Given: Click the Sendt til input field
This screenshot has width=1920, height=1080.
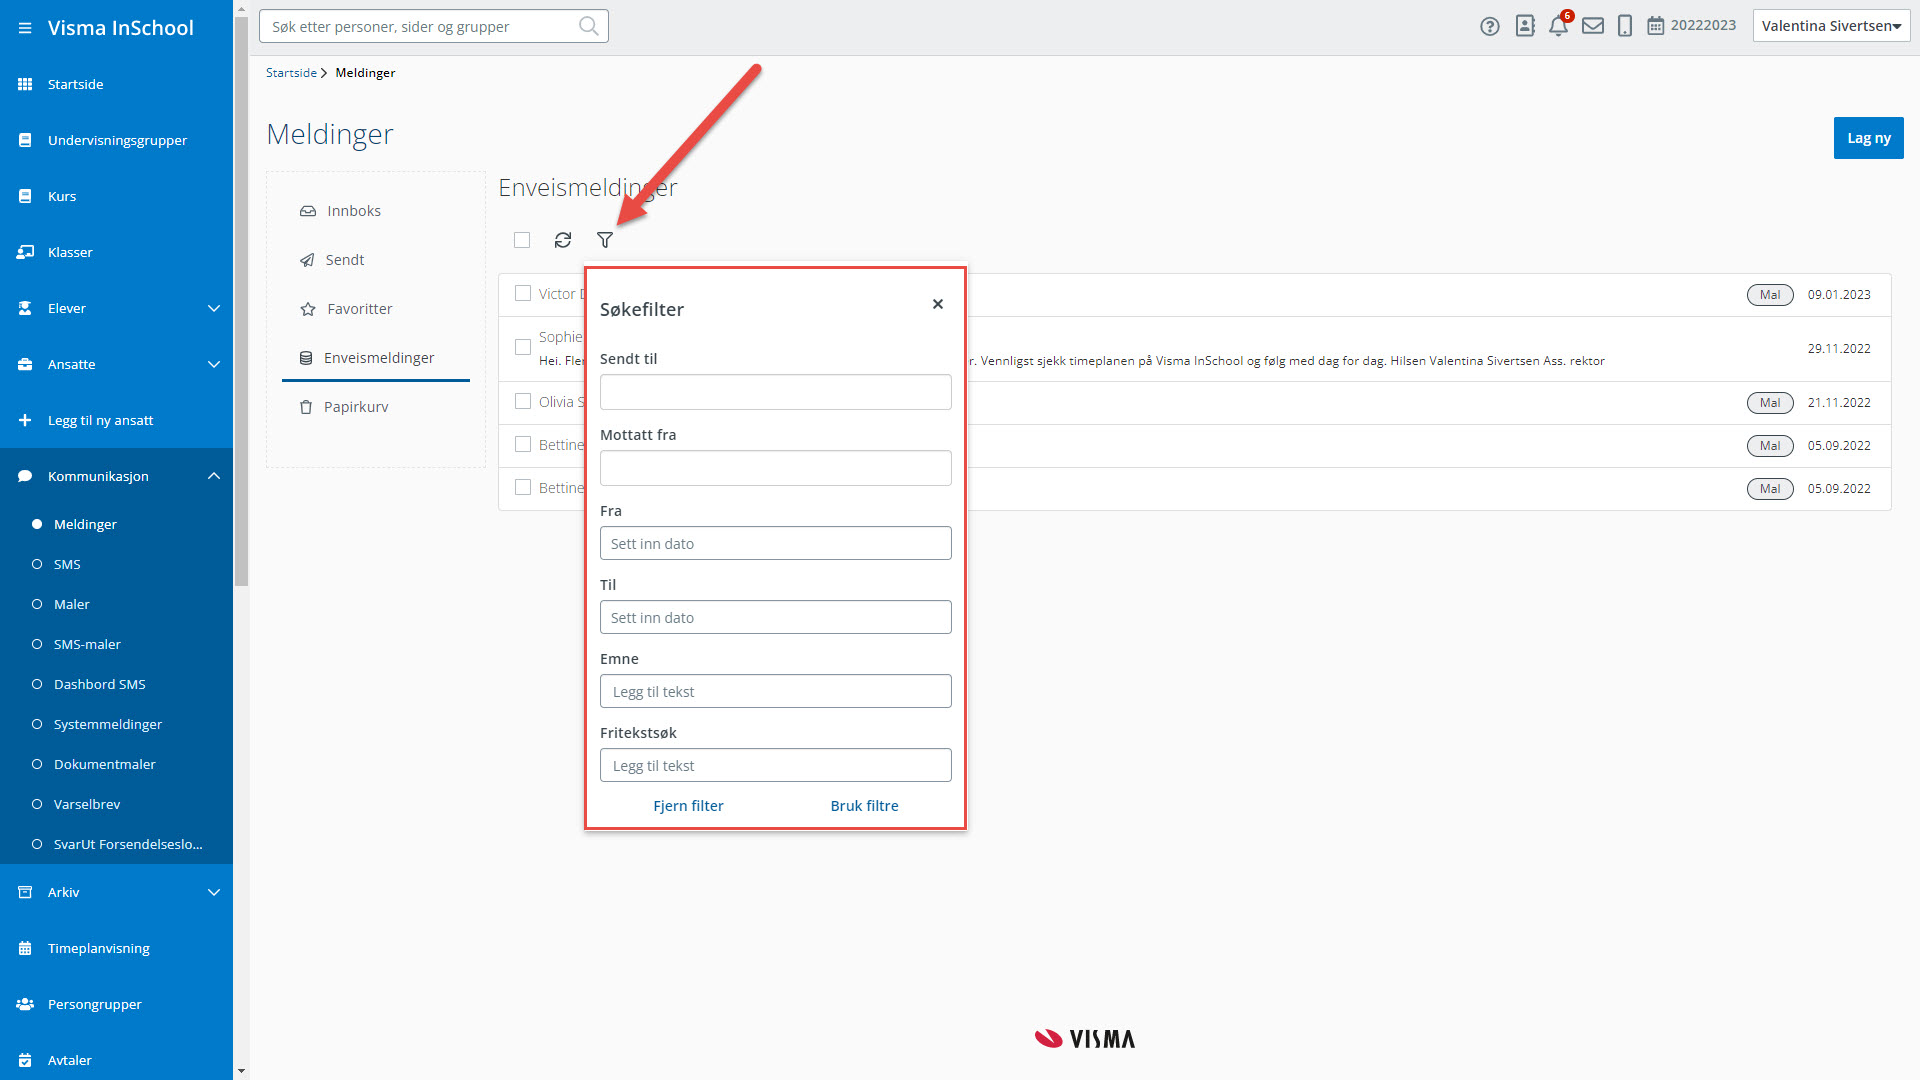Looking at the screenshot, I should point(775,392).
